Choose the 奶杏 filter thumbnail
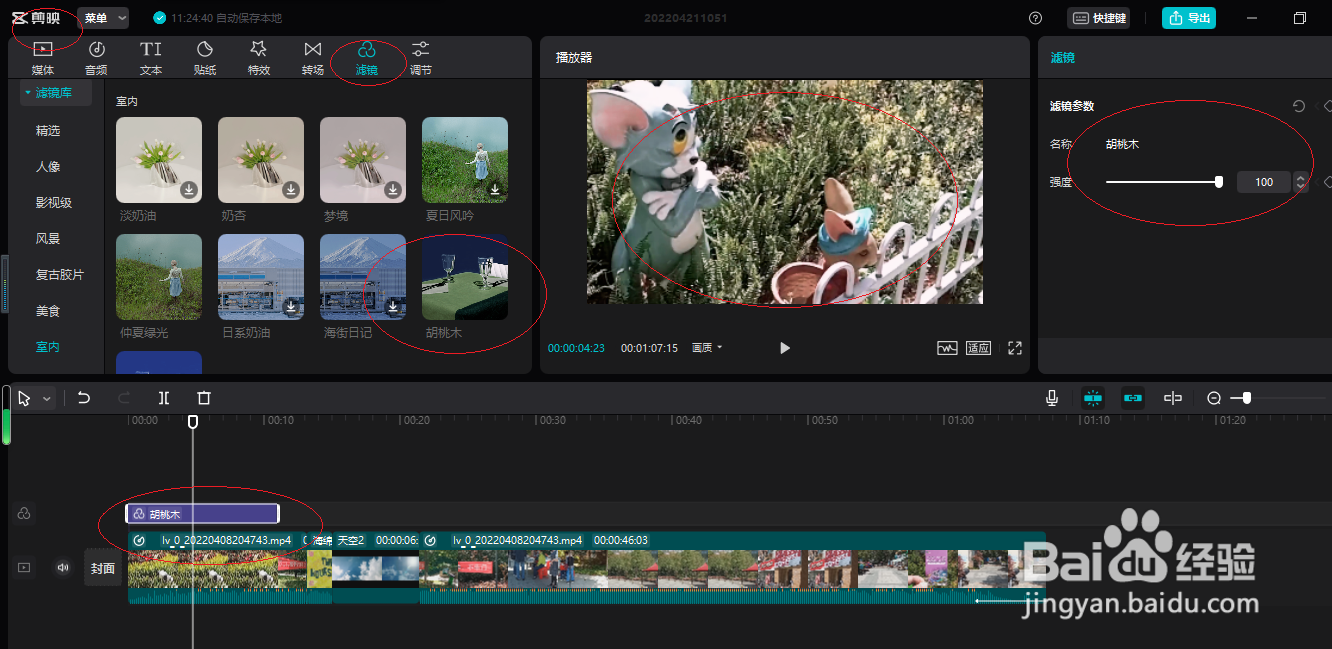 click(x=261, y=160)
